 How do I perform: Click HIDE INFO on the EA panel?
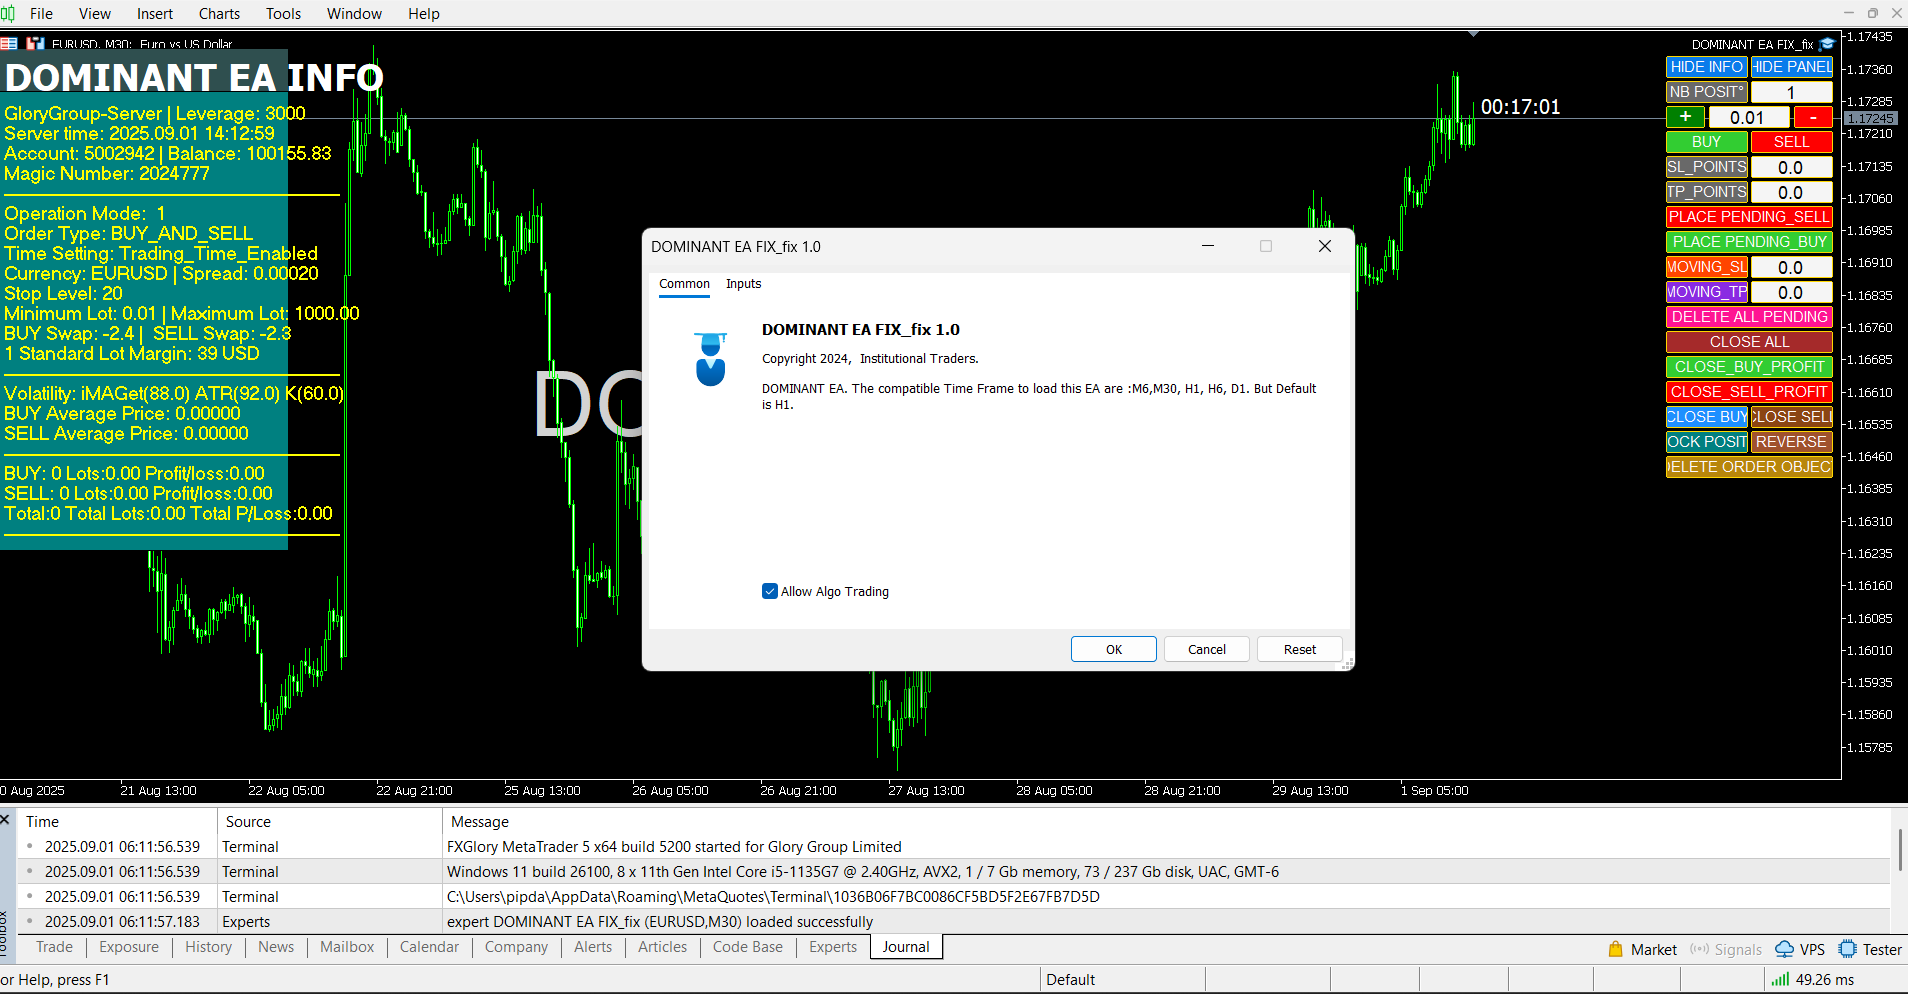click(x=1707, y=67)
